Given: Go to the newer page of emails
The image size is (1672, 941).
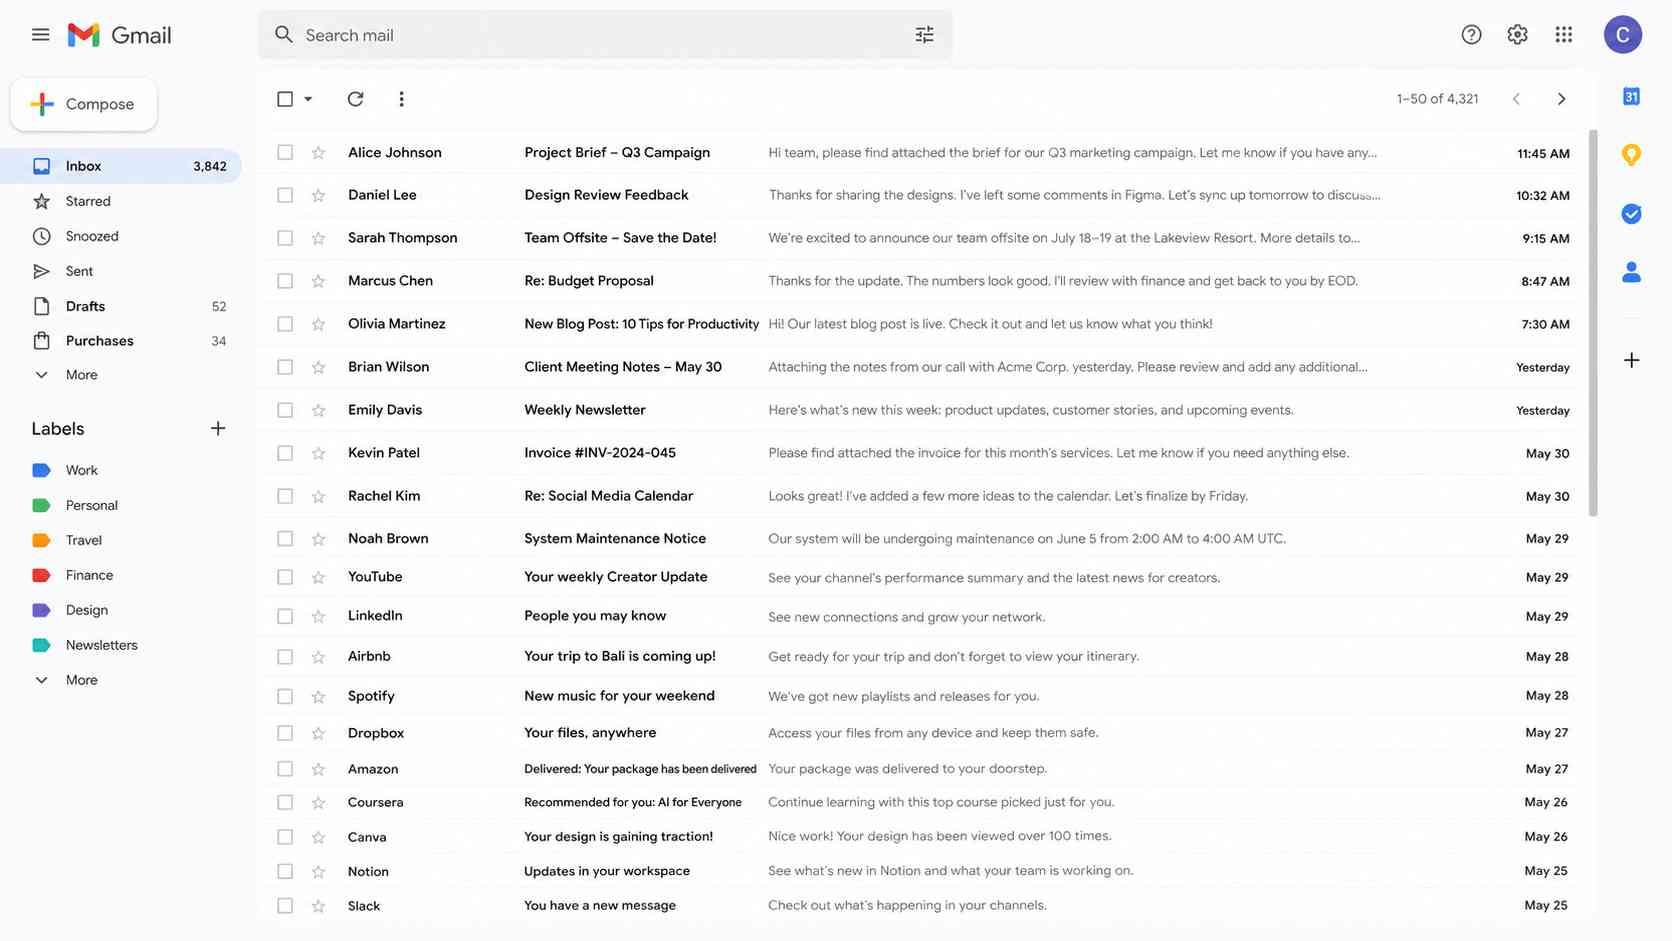Looking at the screenshot, I should tap(1516, 99).
